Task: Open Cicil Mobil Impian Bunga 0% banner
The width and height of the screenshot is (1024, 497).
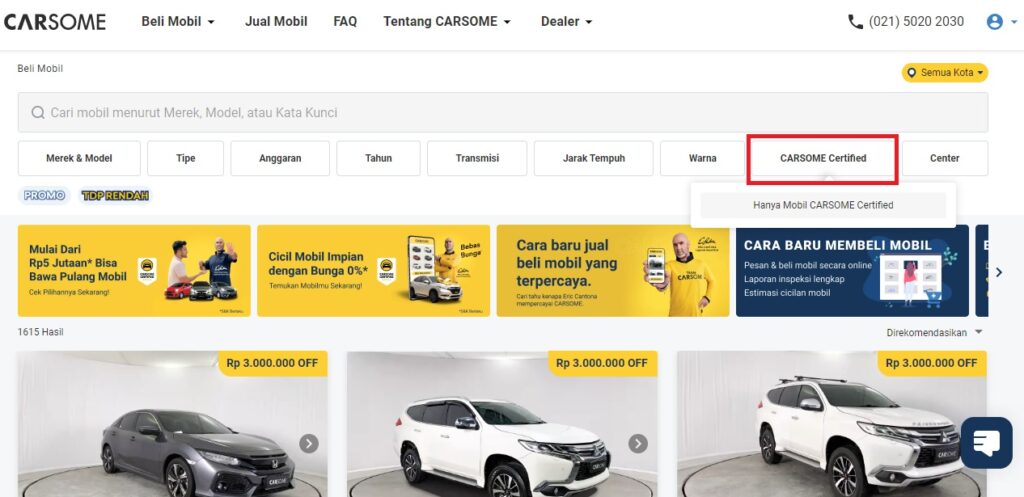Action: [374, 271]
